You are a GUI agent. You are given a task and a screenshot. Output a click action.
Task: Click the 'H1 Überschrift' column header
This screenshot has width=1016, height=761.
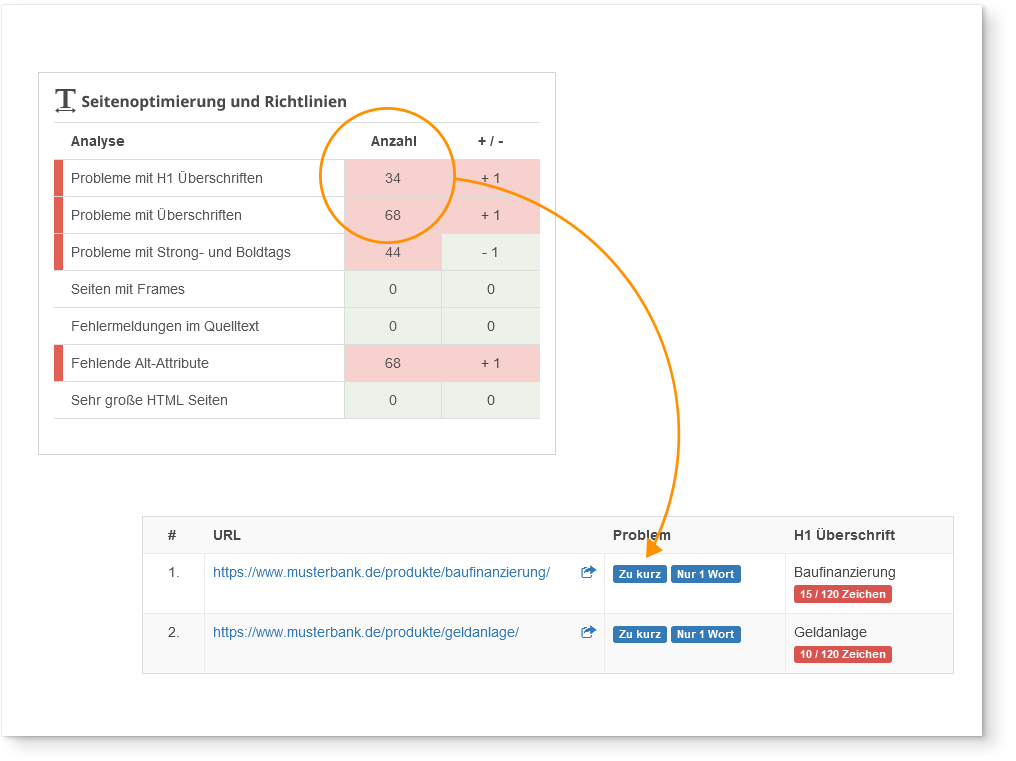844,535
